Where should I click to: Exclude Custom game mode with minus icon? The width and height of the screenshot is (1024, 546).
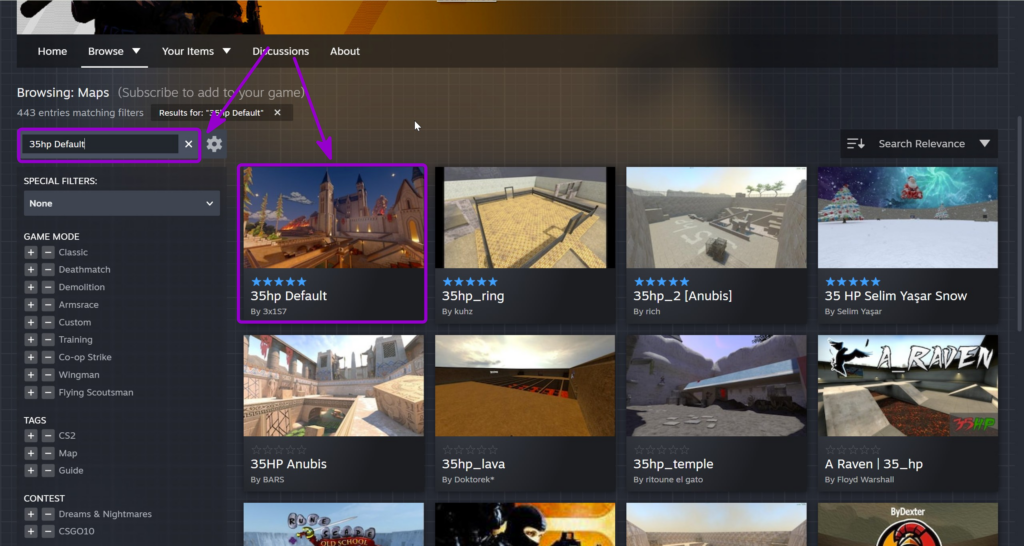(x=48, y=323)
